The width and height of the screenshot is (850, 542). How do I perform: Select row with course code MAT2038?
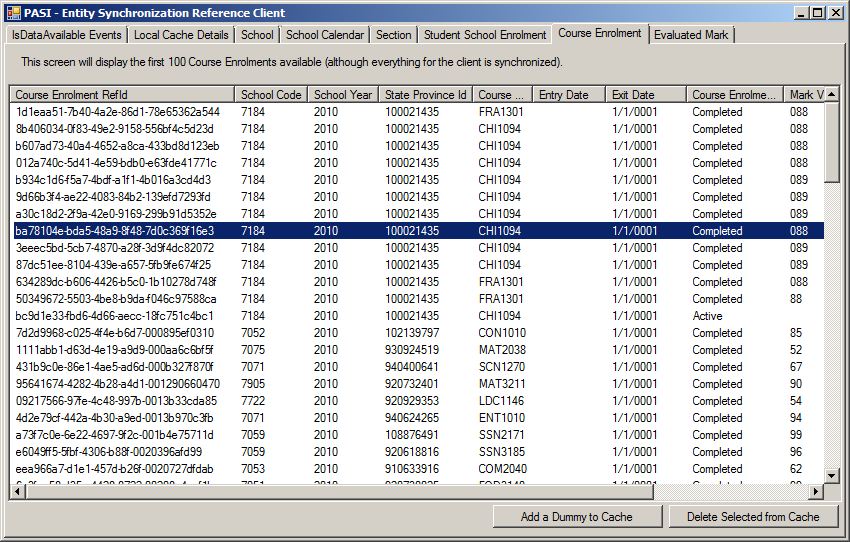click(400, 350)
